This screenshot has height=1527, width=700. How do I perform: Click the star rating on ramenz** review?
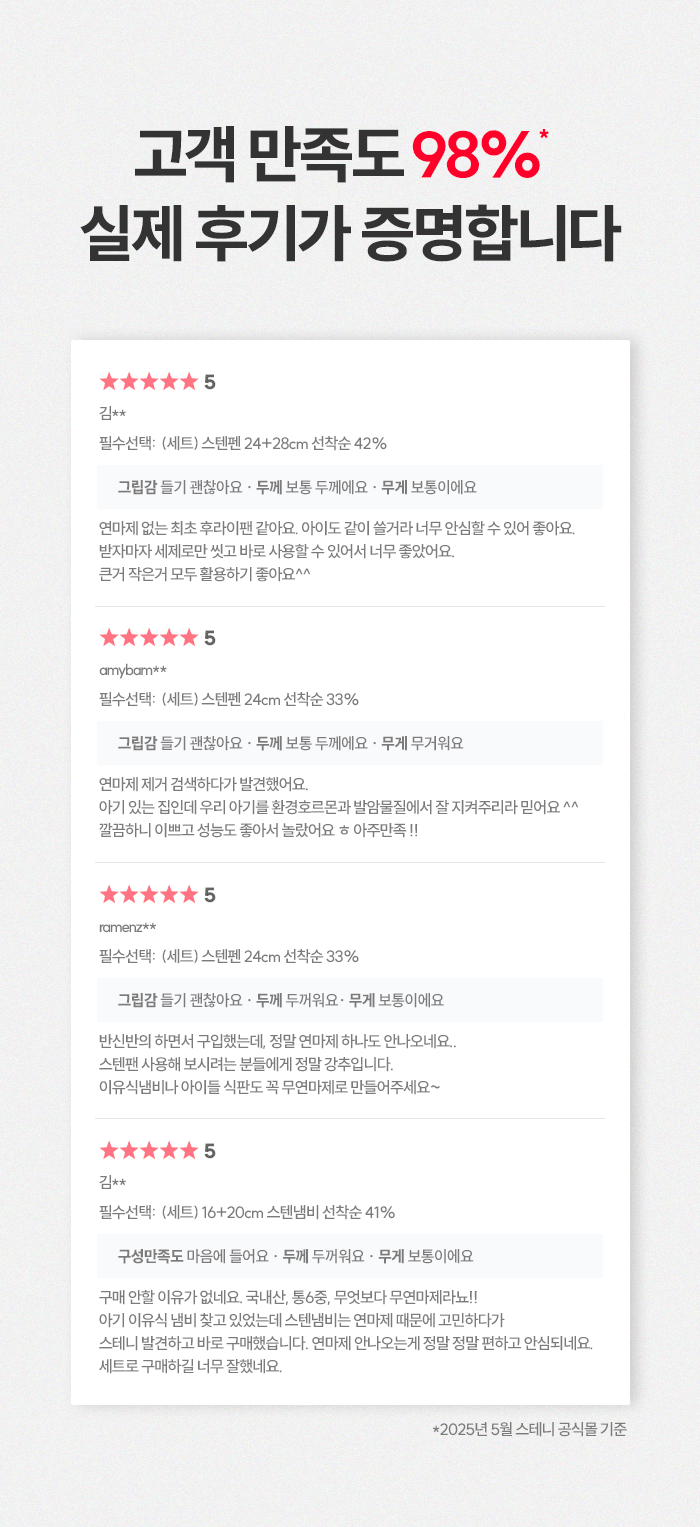coord(149,894)
